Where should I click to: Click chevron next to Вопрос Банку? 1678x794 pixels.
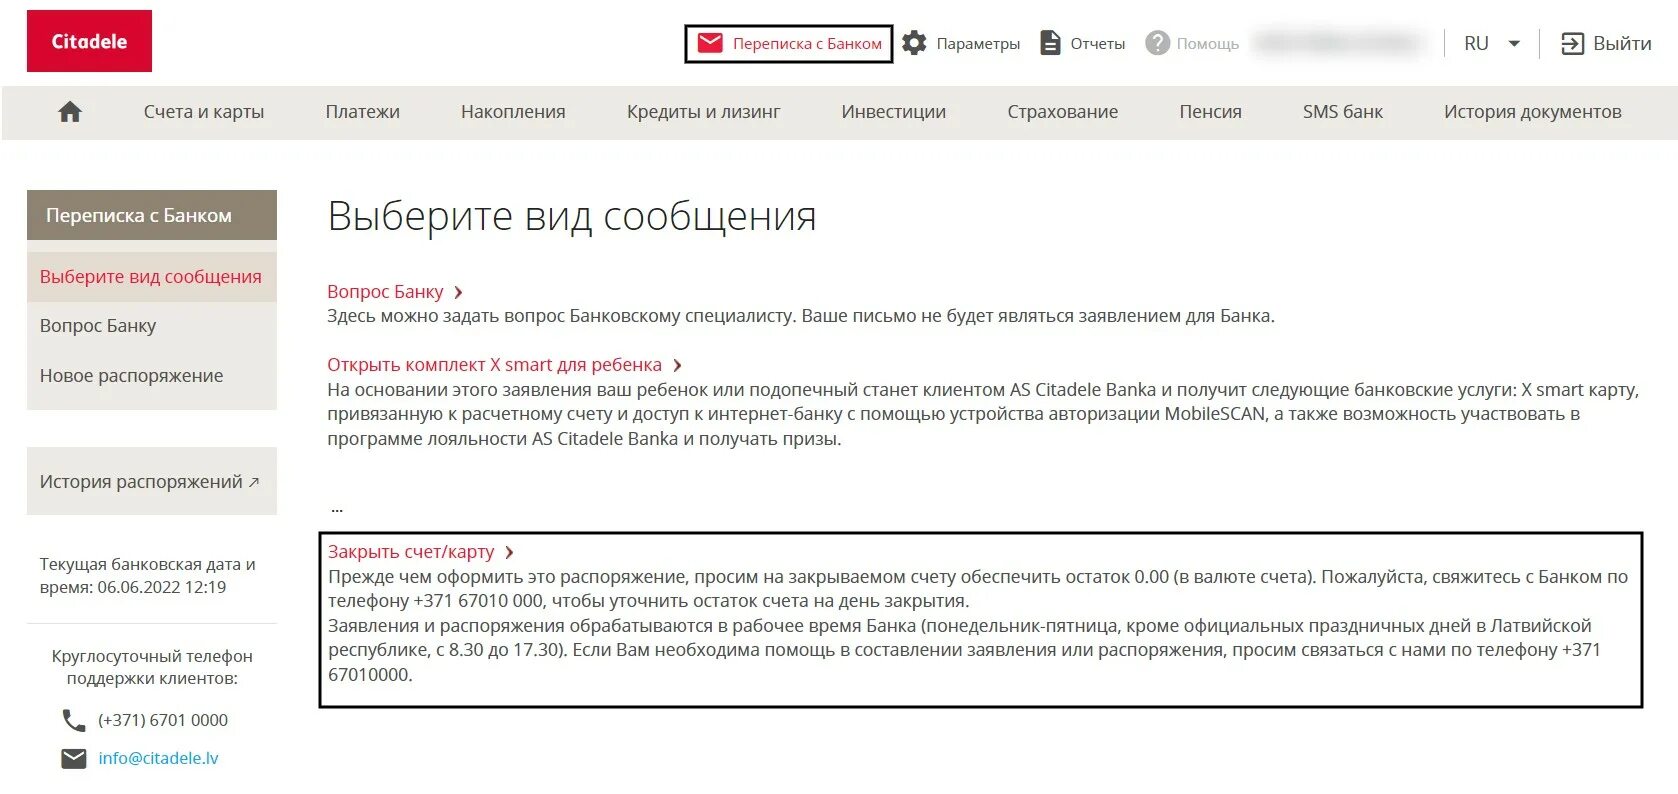pyautogui.click(x=458, y=293)
